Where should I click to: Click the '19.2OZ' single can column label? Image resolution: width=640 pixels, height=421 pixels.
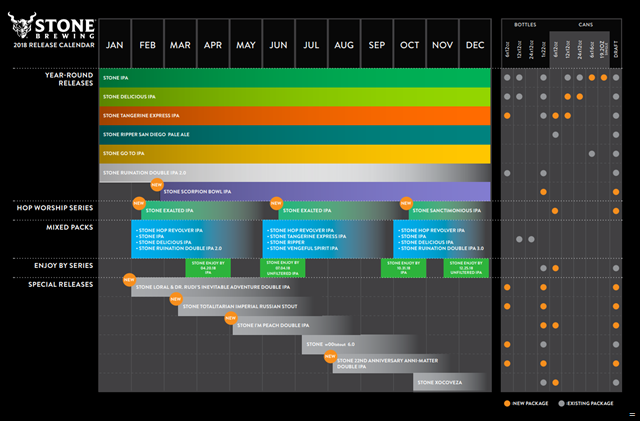click(x=604, y=49)
